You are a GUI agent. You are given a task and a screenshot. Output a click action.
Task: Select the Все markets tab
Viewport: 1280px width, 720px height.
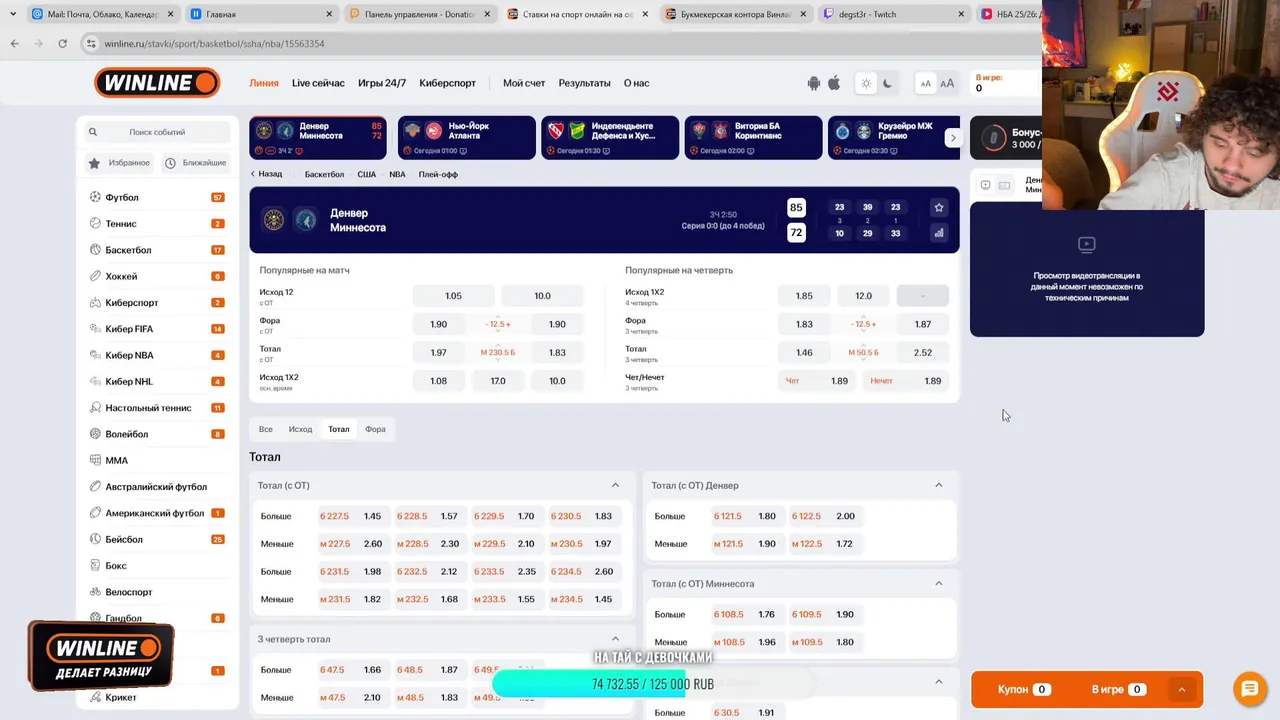click(266, 429)
